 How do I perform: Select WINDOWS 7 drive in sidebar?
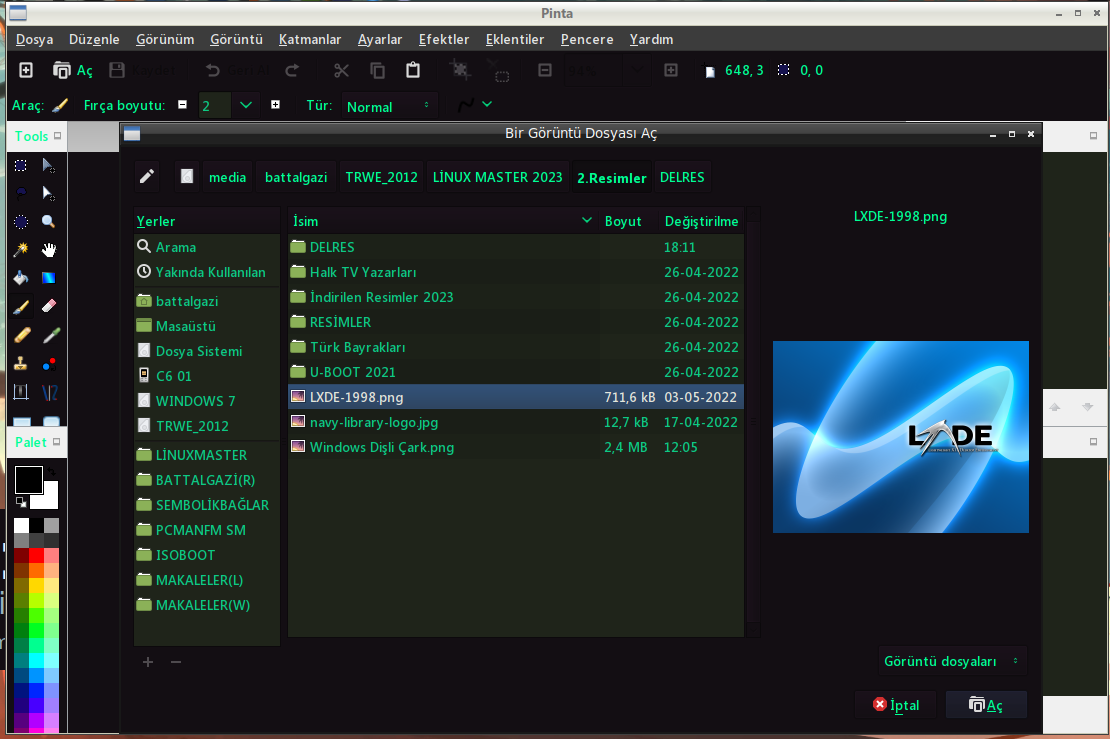pos(207,401)
